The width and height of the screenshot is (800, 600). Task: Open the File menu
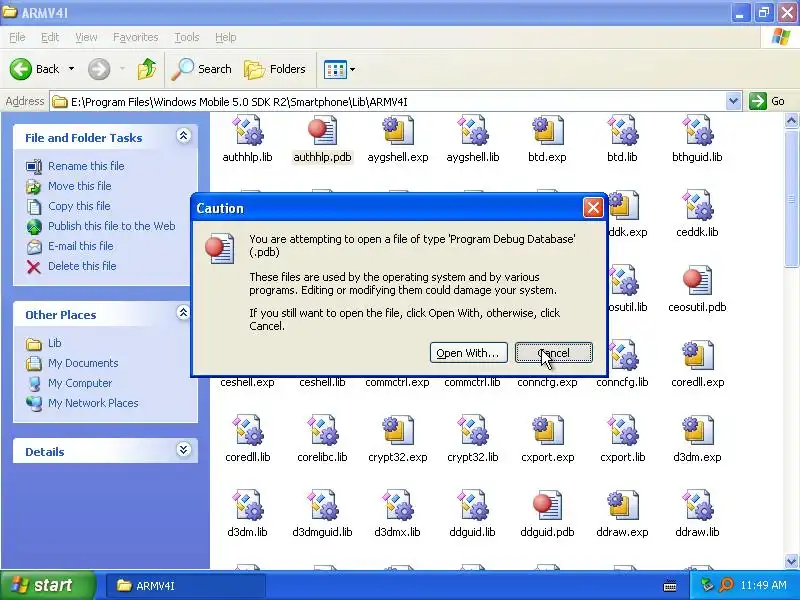(x=17, y=37)
